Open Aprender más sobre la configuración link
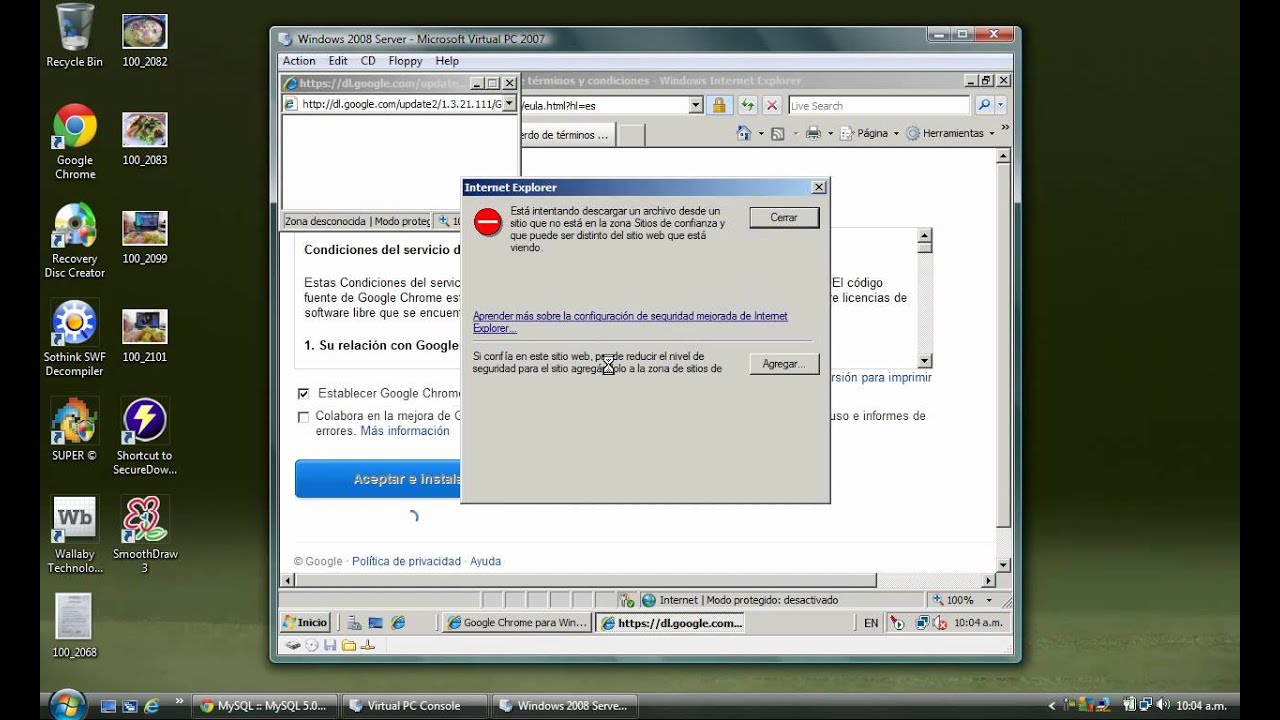 (630, 322)
